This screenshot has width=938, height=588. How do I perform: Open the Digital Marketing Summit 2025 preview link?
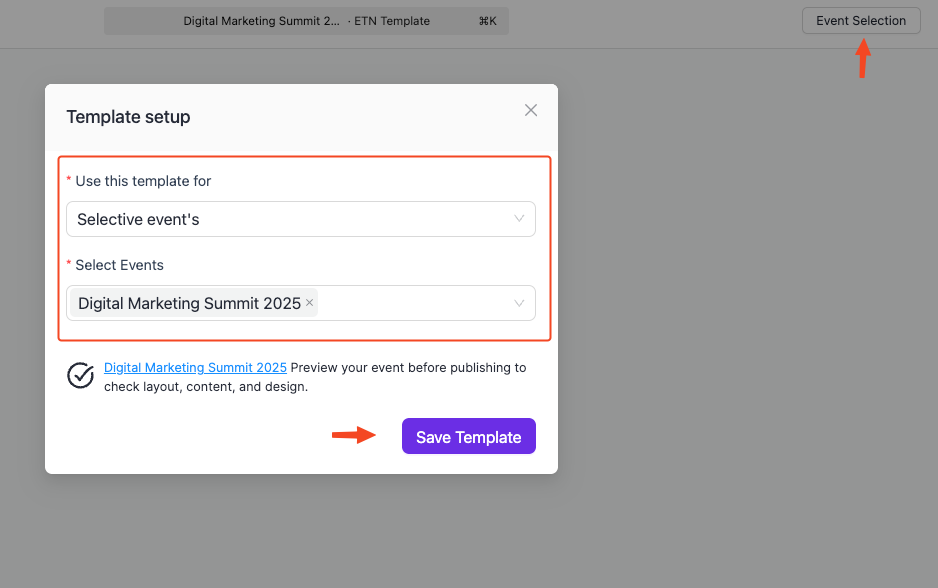pyautogui.click(x=195, y=367)
